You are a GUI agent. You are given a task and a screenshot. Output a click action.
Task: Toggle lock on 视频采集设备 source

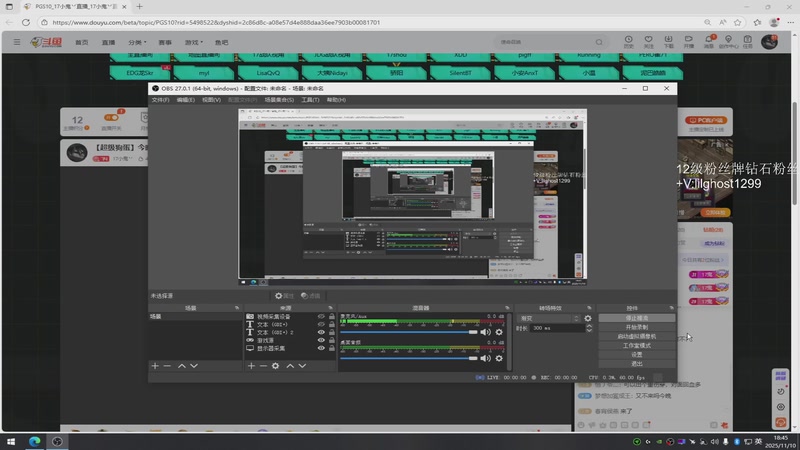pos(332,316)
